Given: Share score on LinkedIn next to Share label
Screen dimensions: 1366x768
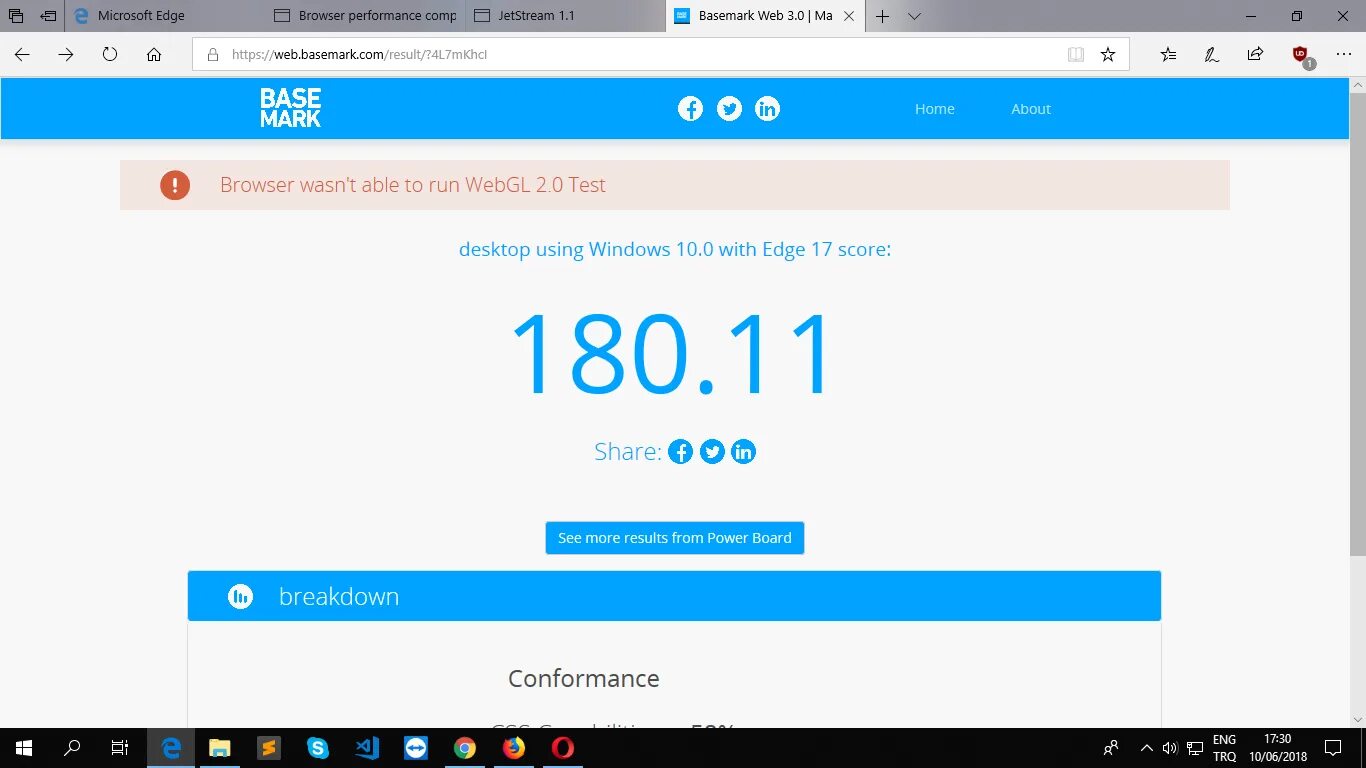Looking at the screenshot, I should [743, 452].
